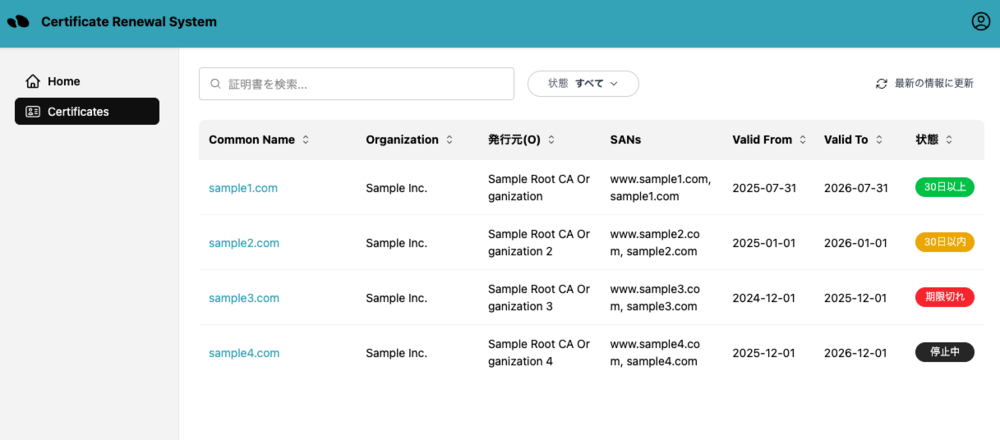
Task: Open the 状態 すべて filter dropdown
Action: click(x=583, y=84)
